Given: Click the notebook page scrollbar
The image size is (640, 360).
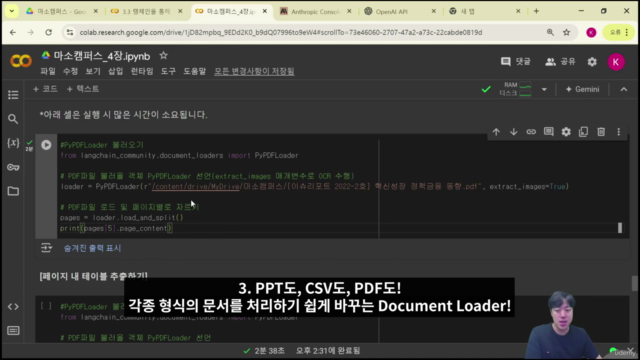Looking at the screenshot, I should pyautogui.click(x=634, y=283).
